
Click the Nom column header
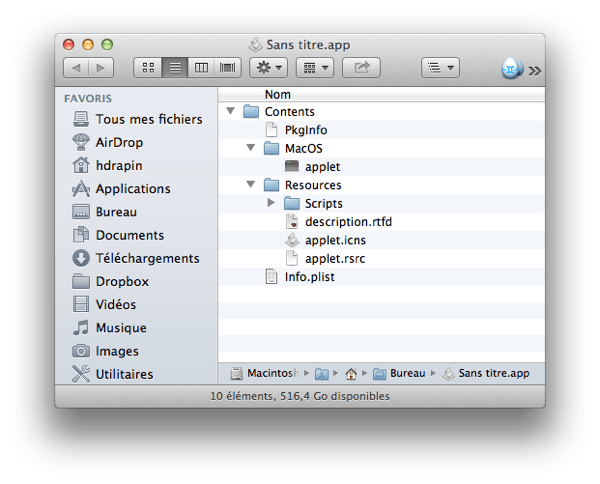(x=278, y=94)
